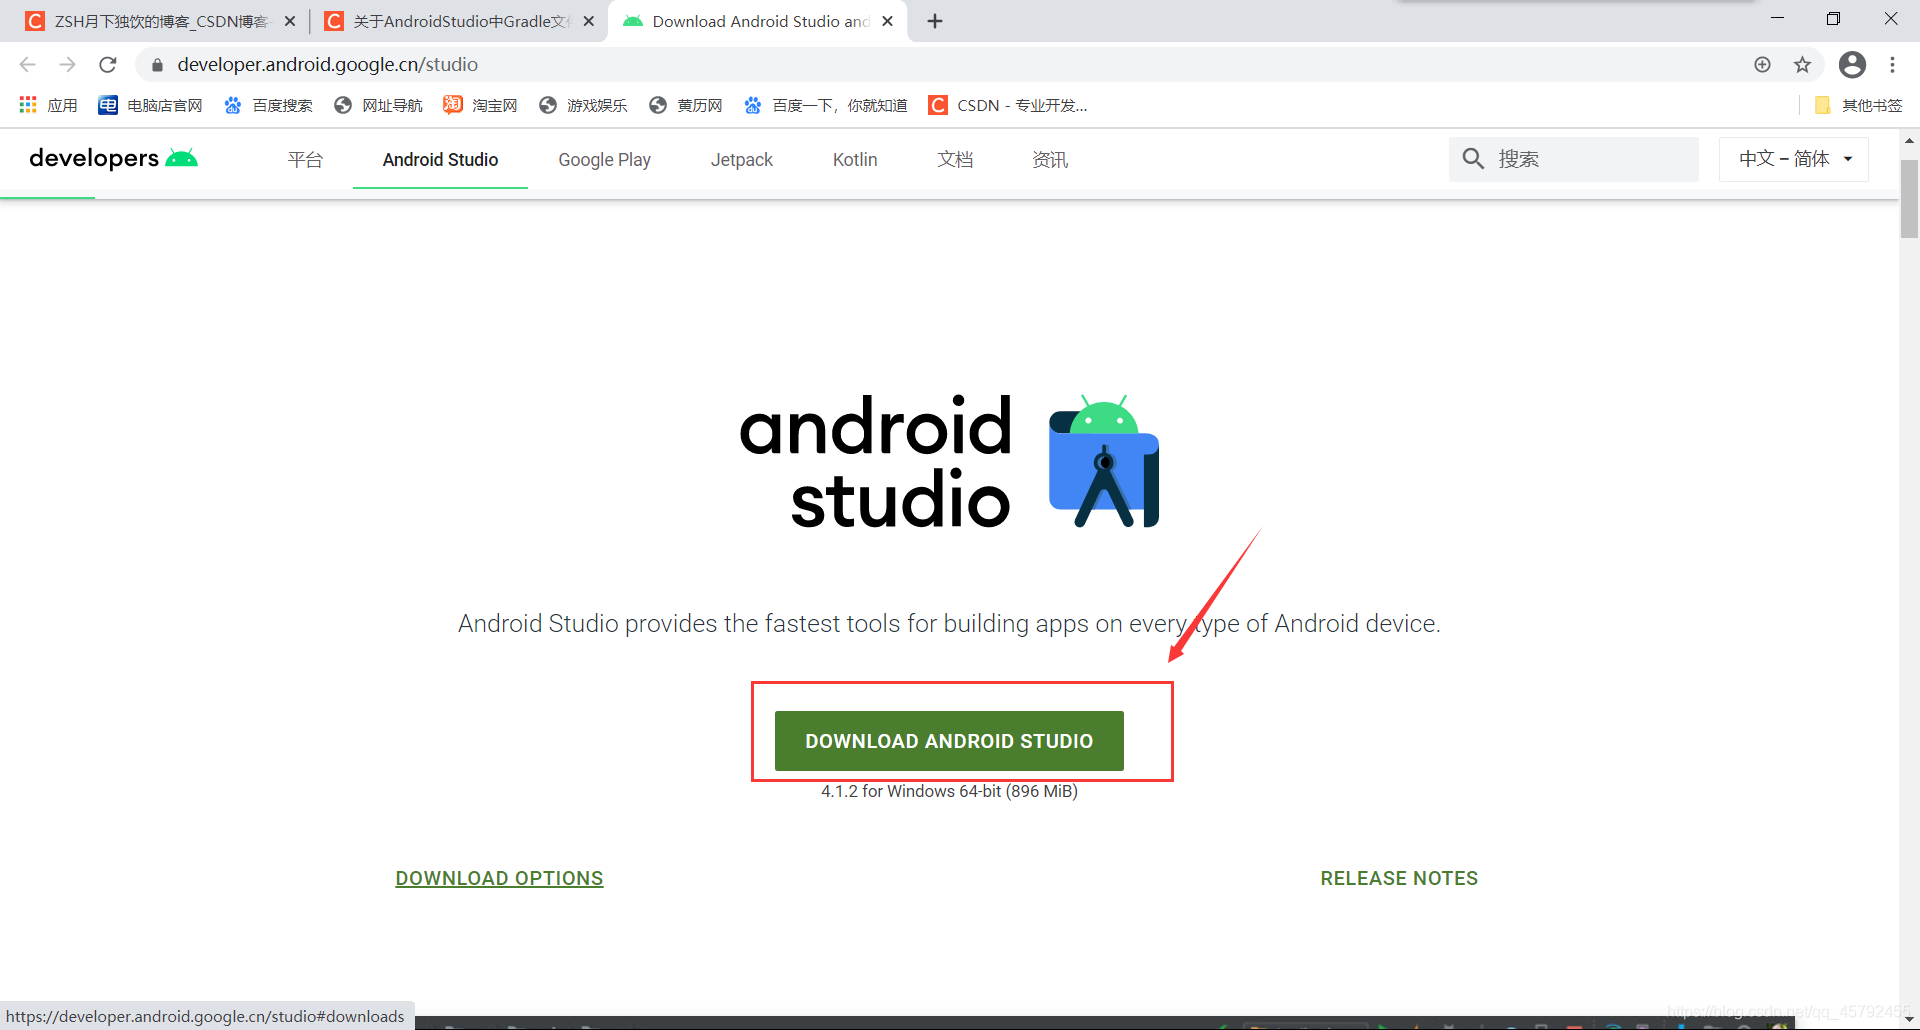Image resolution: width=1920 pixels, height=1030 pixels.
Task: Open a new browser tab
Action: pos(935,21)
